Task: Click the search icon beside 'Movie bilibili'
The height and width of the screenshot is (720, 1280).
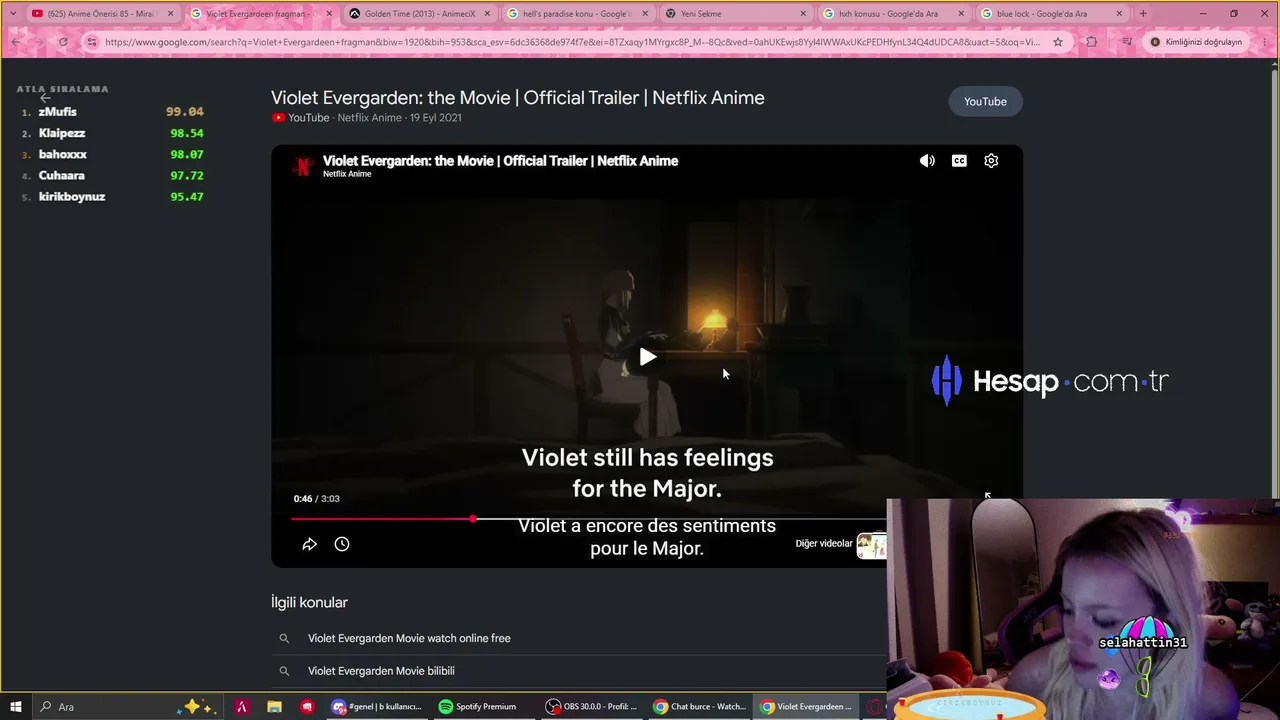Action: (x=284, y=671)
